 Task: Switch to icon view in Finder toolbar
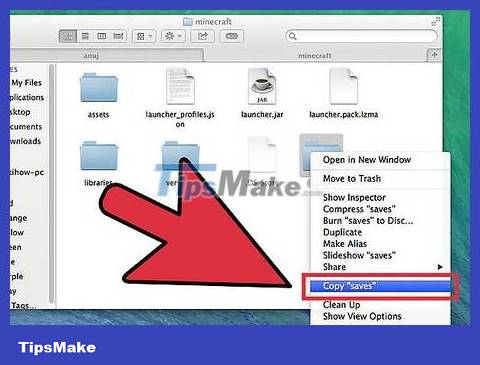(68, 36)
